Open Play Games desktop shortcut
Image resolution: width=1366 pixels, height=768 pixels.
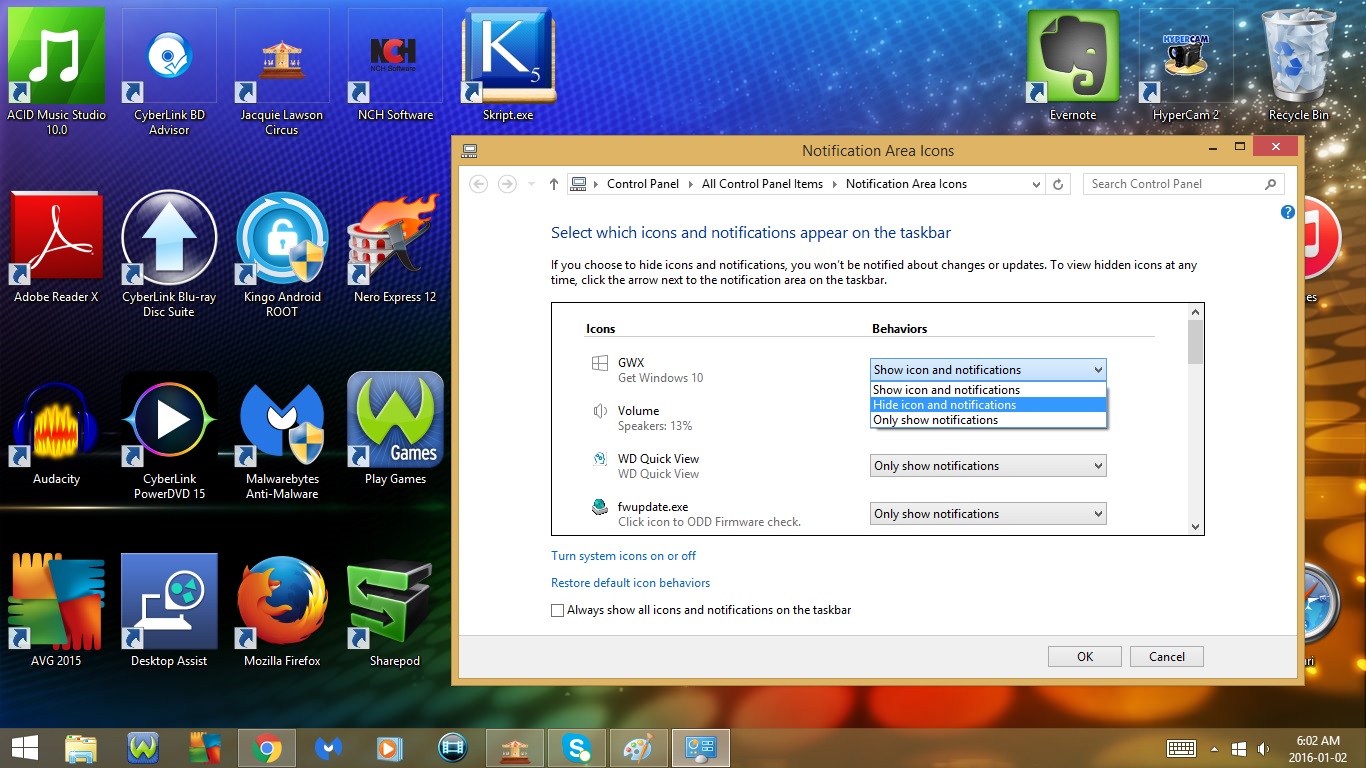point(395,429)
